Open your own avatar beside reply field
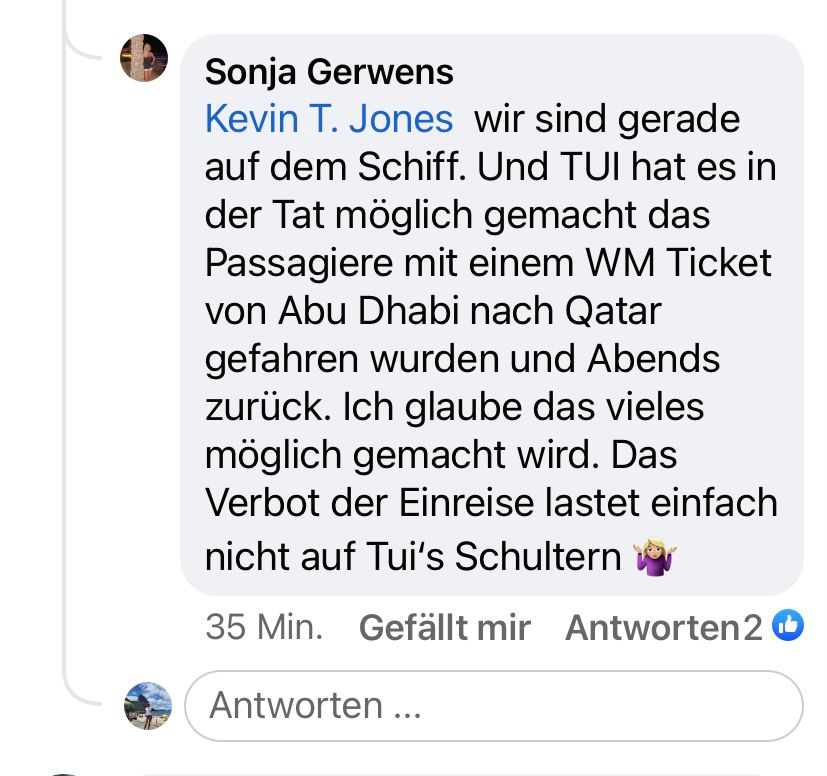Viewport: 827px width, 776px height. (147, 705)
